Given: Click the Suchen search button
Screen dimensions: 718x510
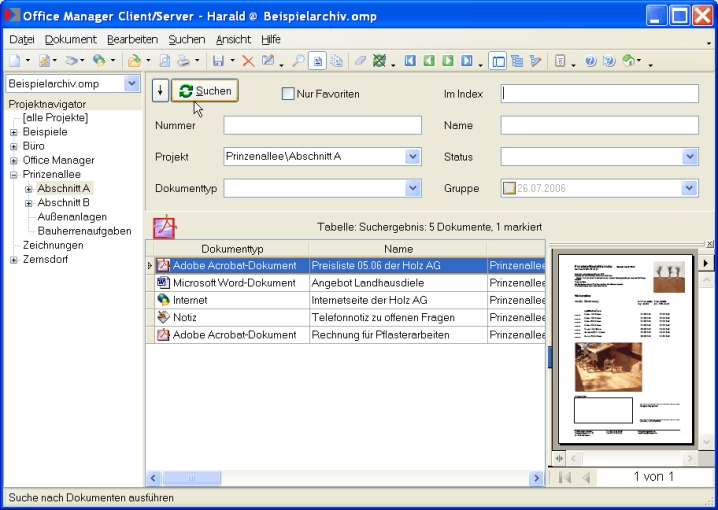Looking at the screenshot, I should click(x=204, y=91).
